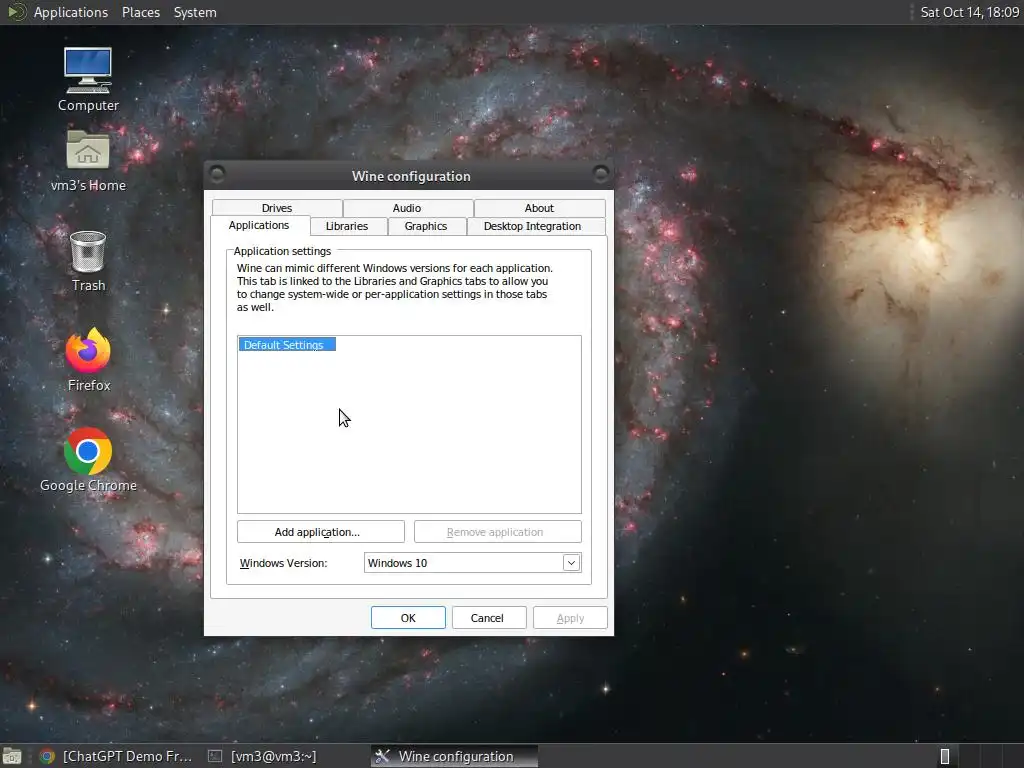Screen dimensions: 1024x768
Task: Switch to the Audio tab
Action: (x=407, y=208)
